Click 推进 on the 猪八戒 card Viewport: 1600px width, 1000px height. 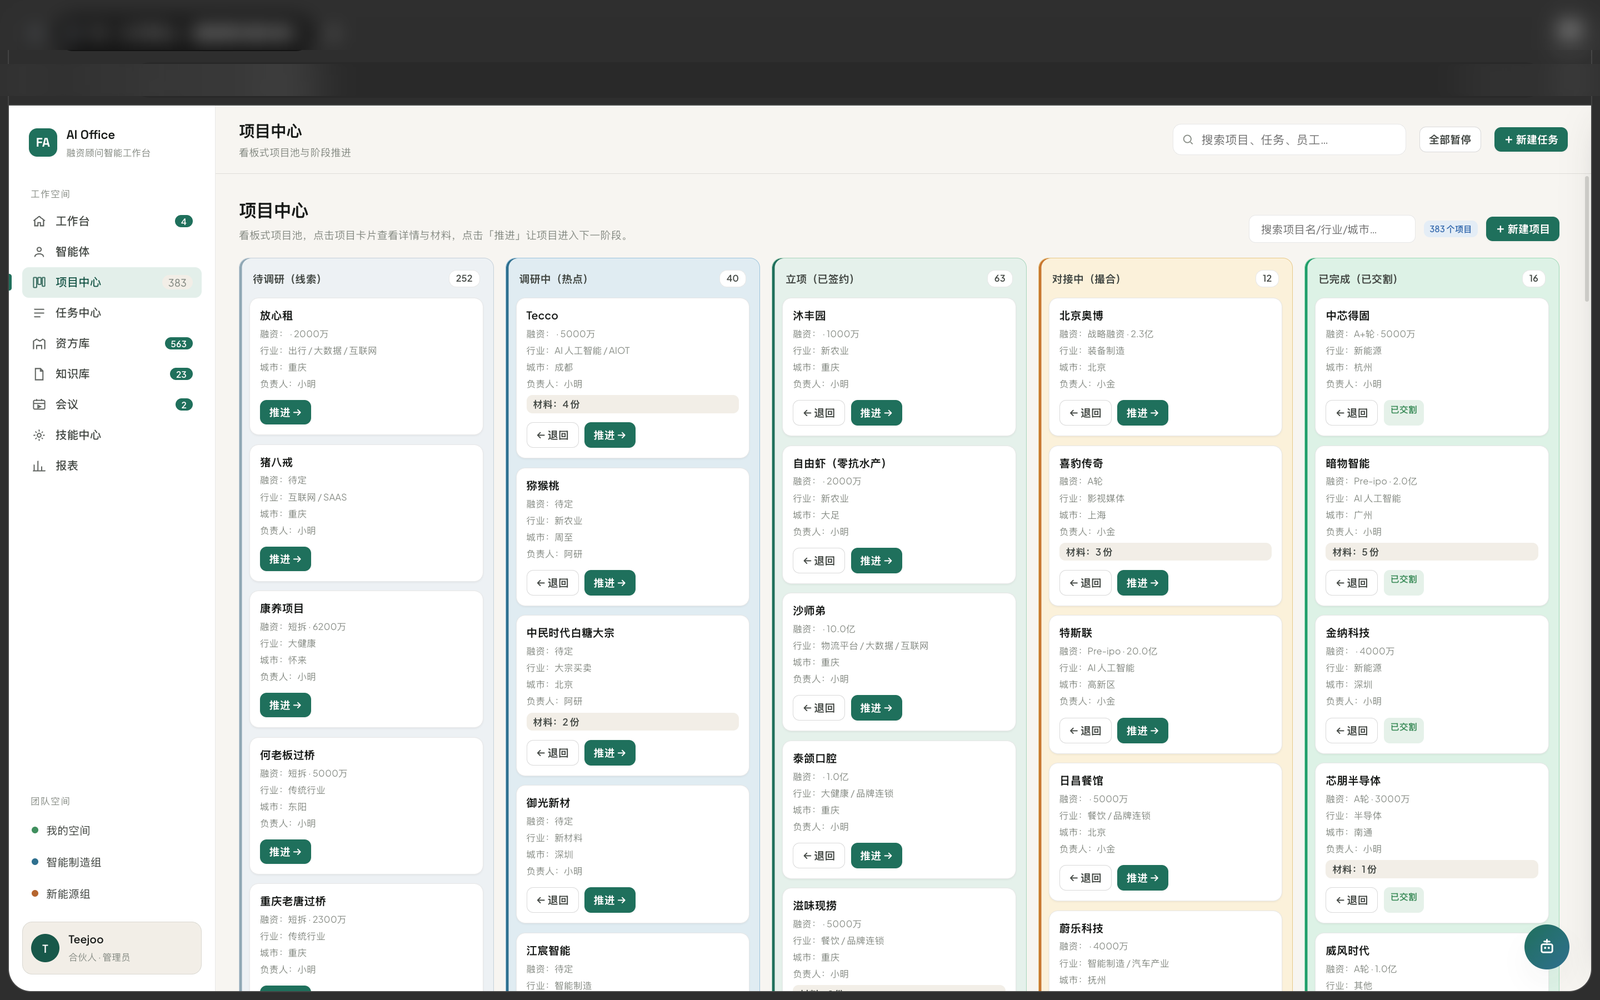(285, 559)
